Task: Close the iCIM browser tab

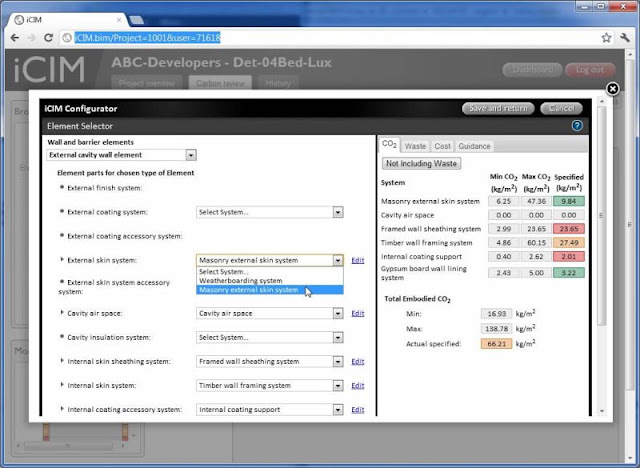Action: click(x=119, y=20)
